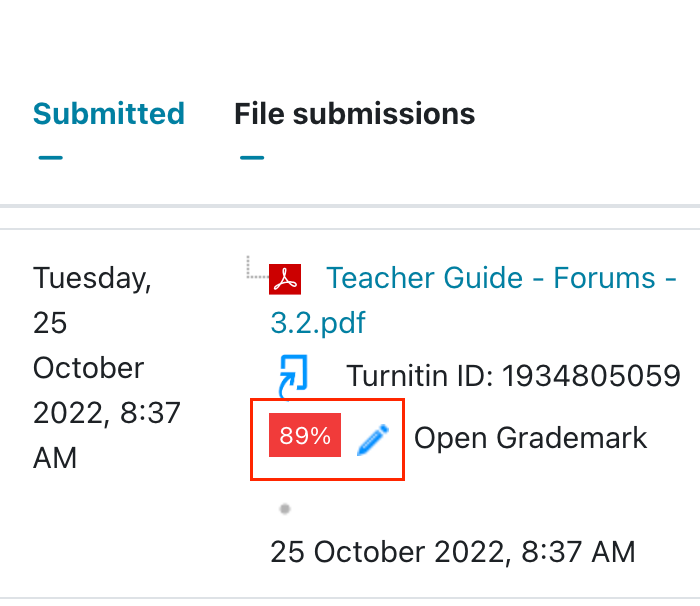
Task: Click the blue Turnitin submission arrow icon
Action: 290,375
